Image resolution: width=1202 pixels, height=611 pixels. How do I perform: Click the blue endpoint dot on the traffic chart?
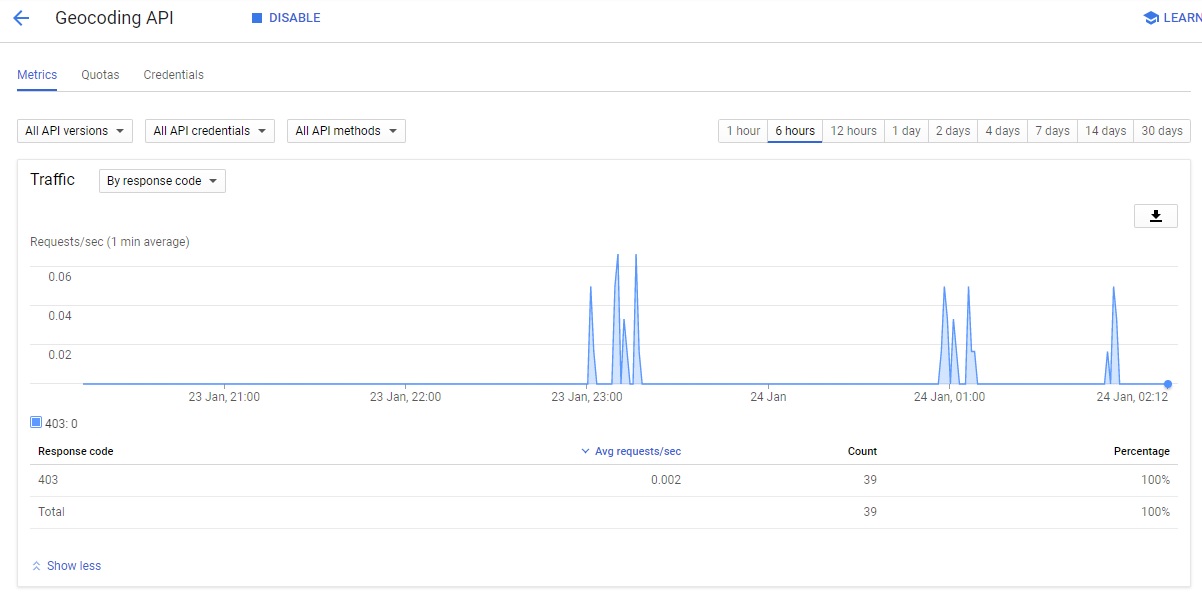(x=1167, y=383)
